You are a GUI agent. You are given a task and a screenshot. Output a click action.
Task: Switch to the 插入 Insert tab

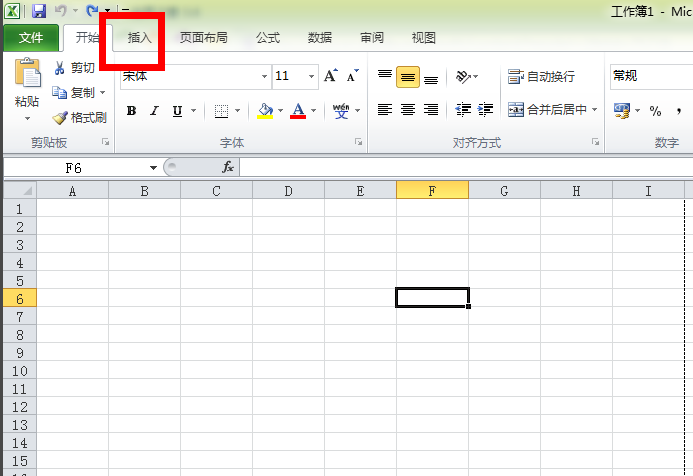(x=140, y=38)
